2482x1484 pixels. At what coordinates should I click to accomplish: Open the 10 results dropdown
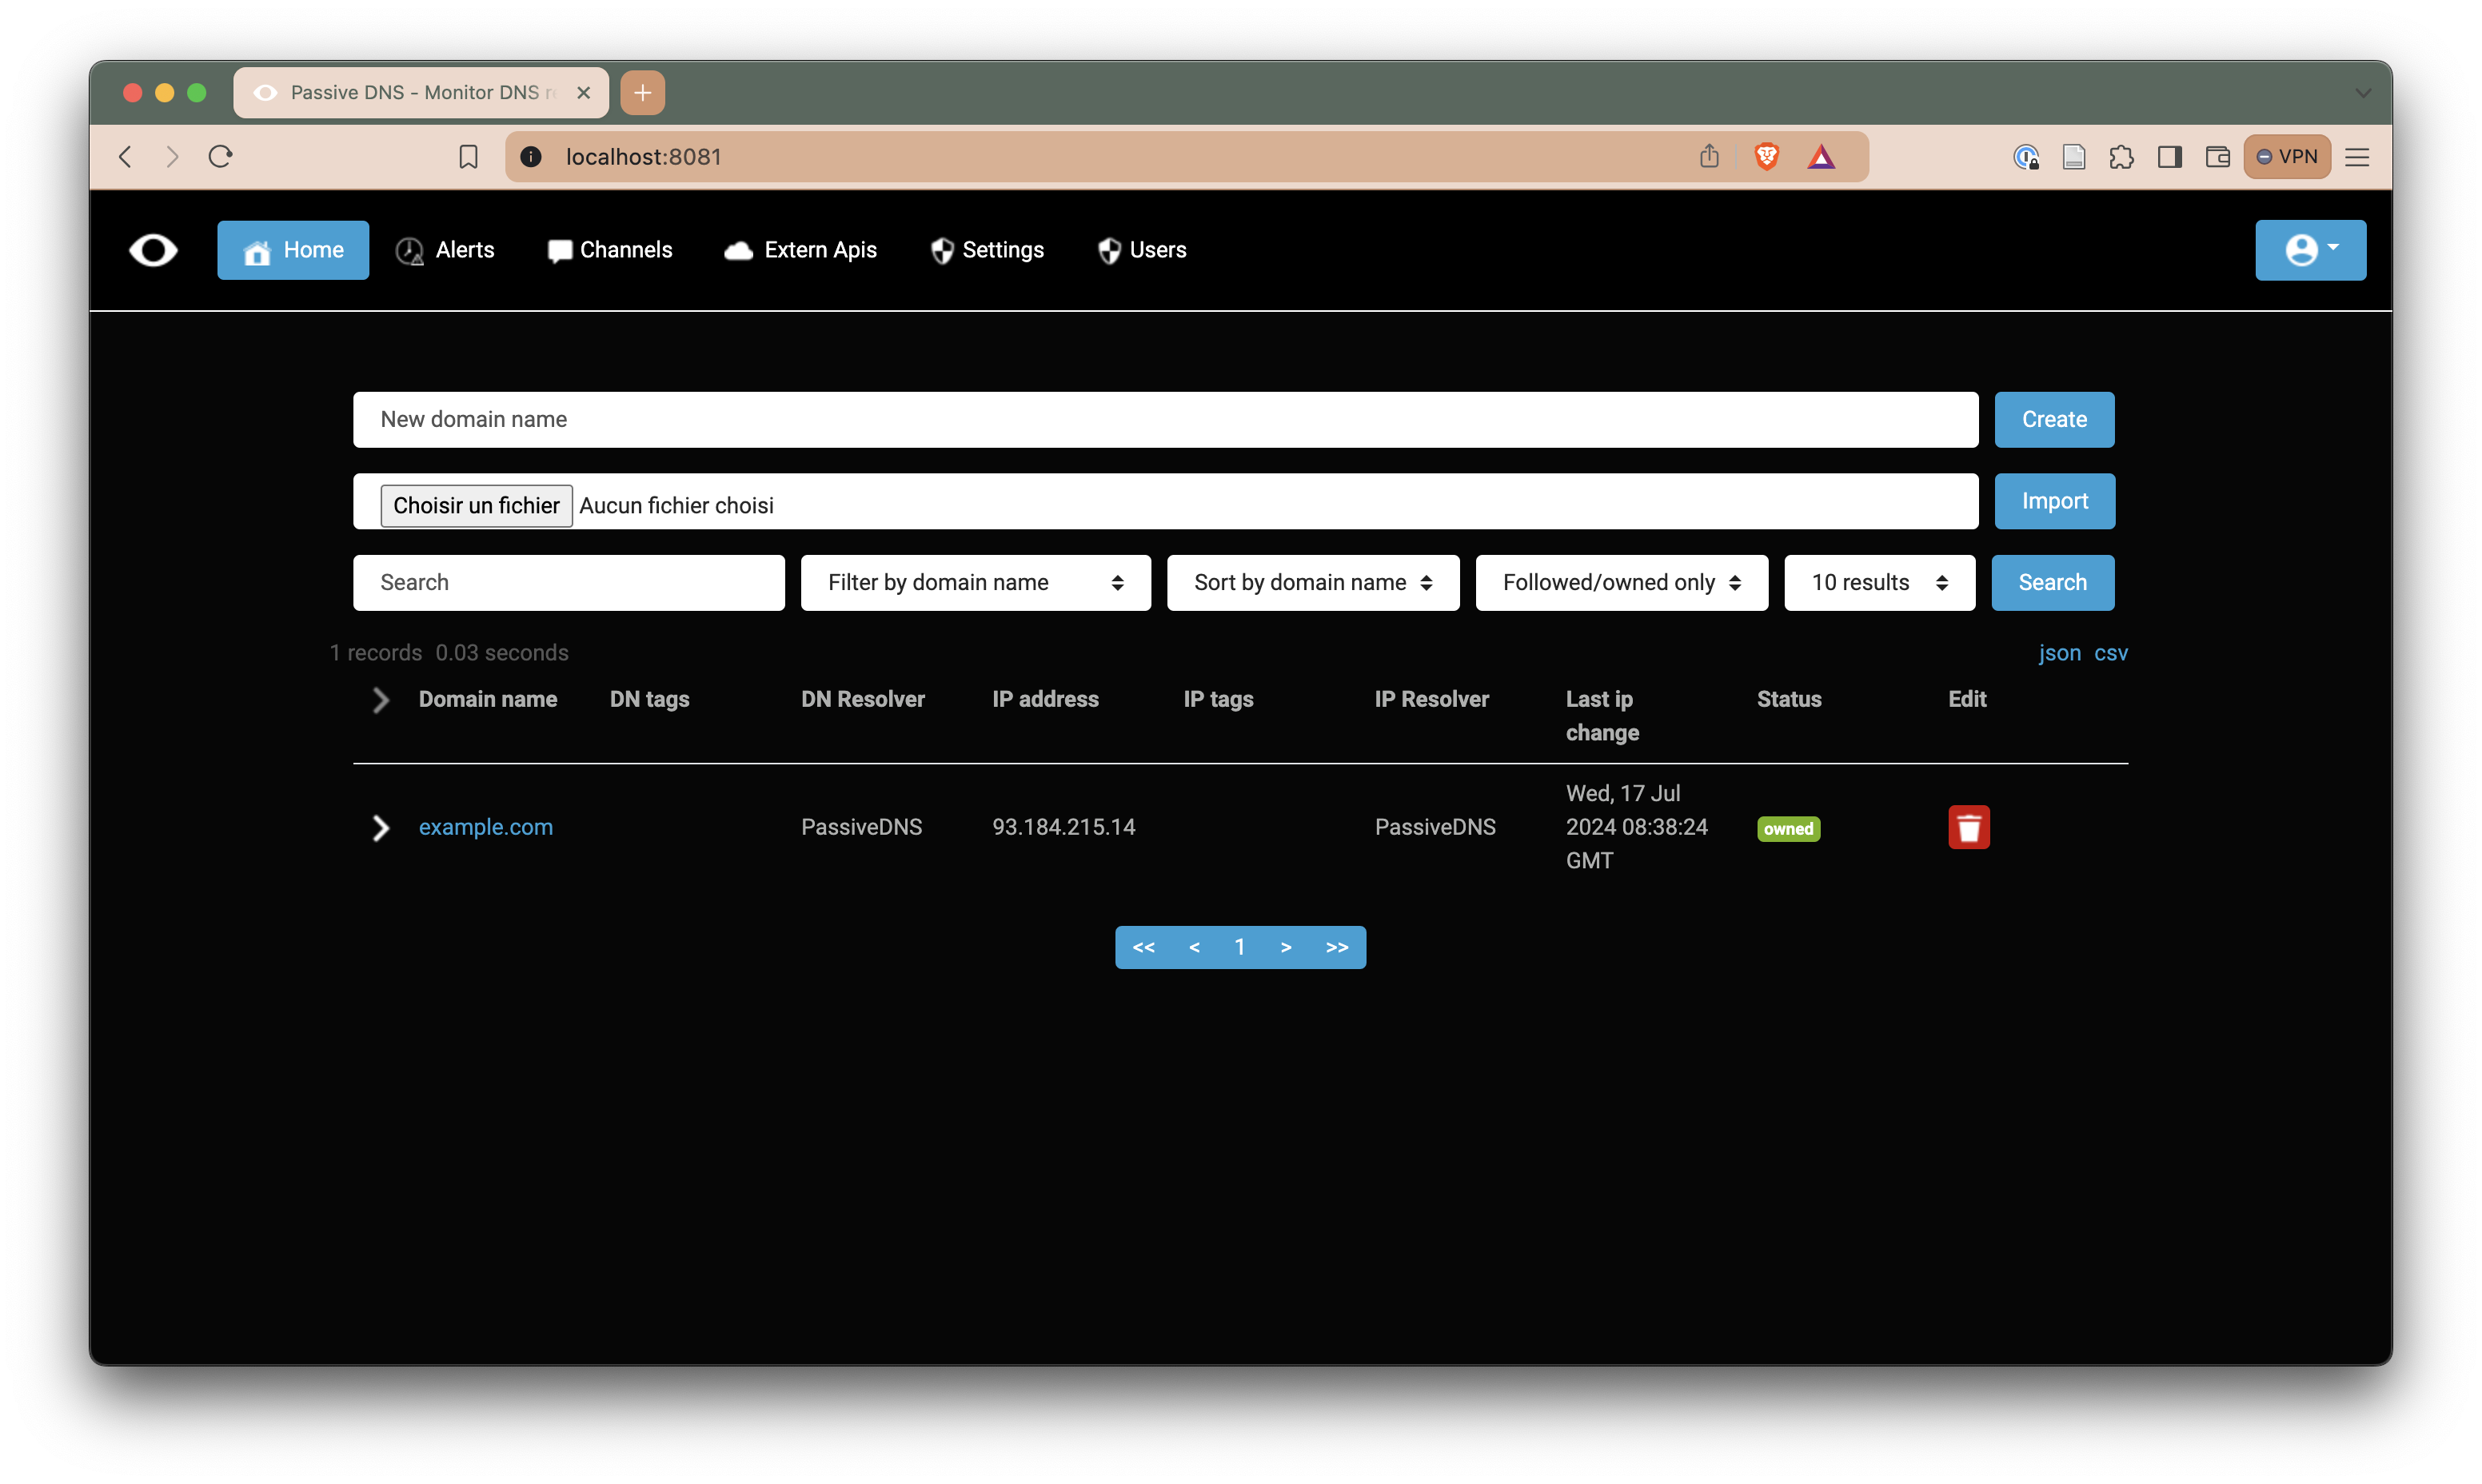click(x=1879, y=582)
